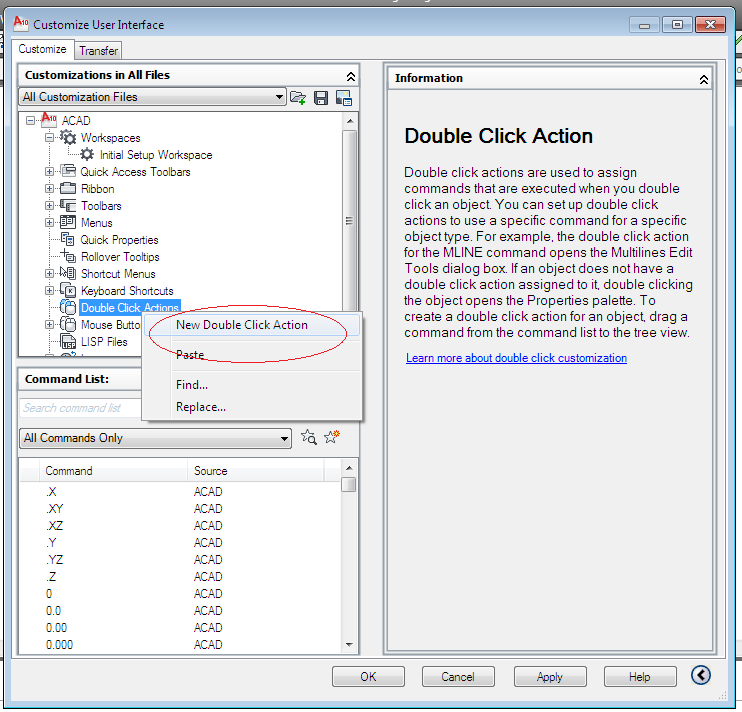Screen dimensions: 742x712
Task: Switch to the Transfer tab
Action: click(x=98, y=51)
